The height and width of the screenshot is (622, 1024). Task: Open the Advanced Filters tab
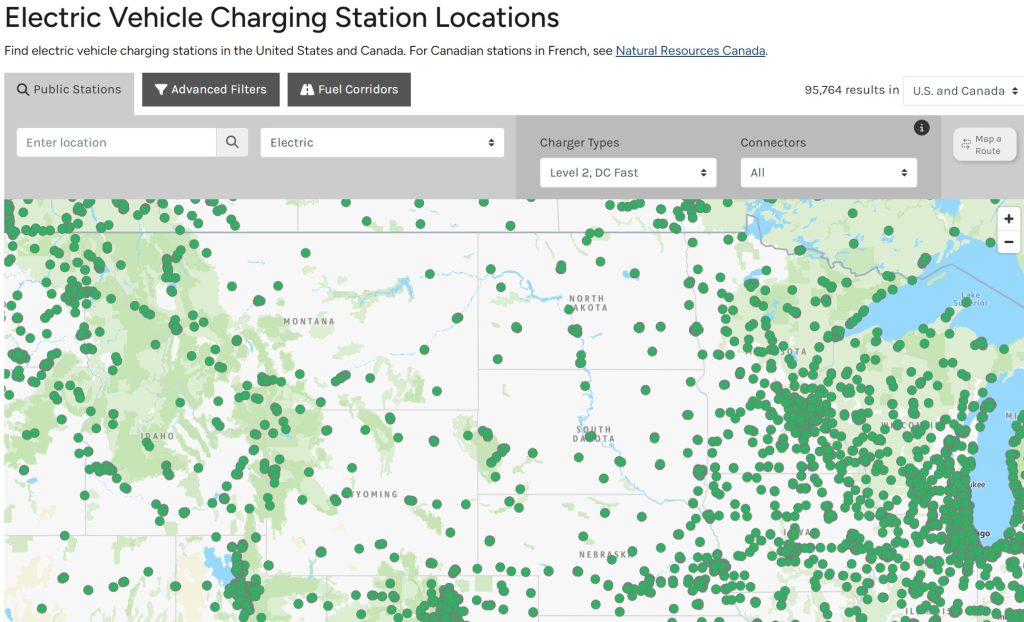click(211, 90)
